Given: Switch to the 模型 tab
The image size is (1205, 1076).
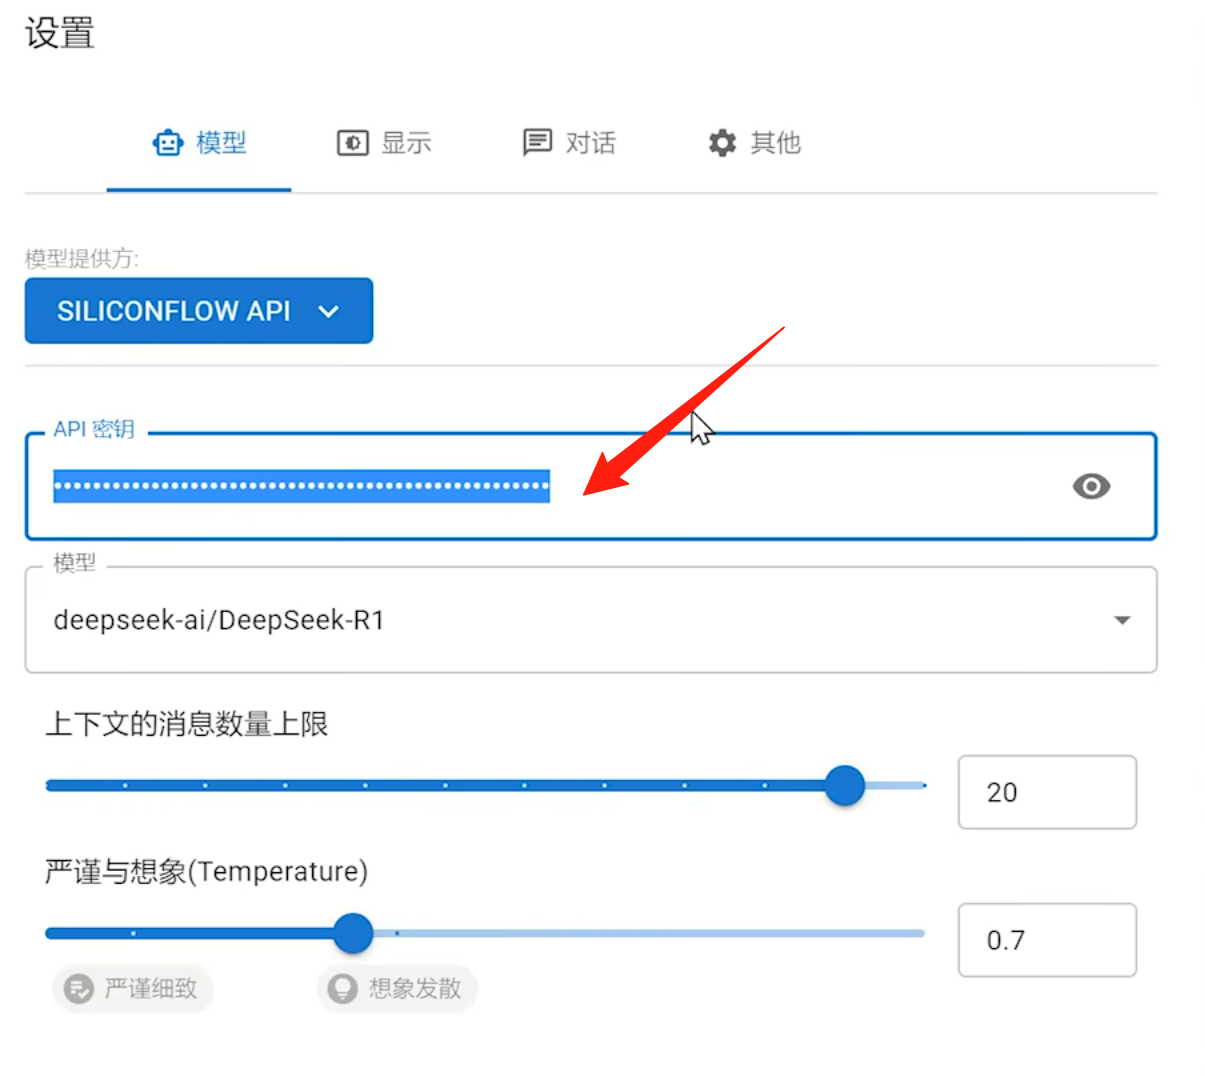Looking at the screenshot, I should [x=199, y=143].
